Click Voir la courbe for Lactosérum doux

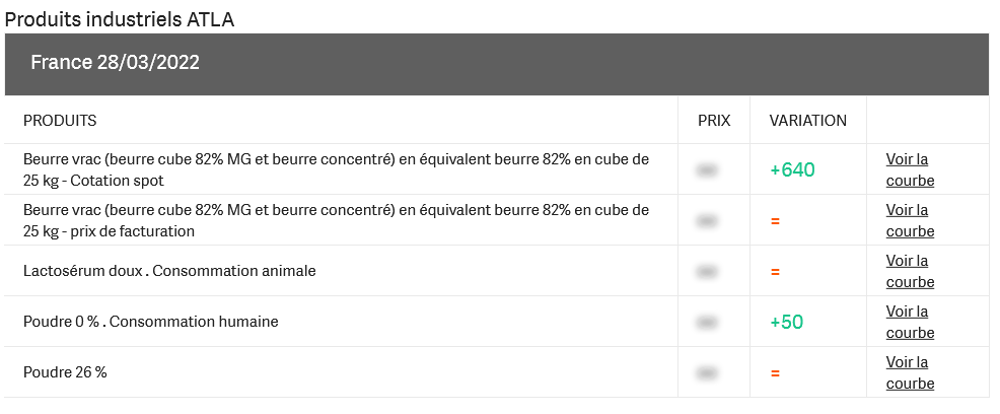909,272
